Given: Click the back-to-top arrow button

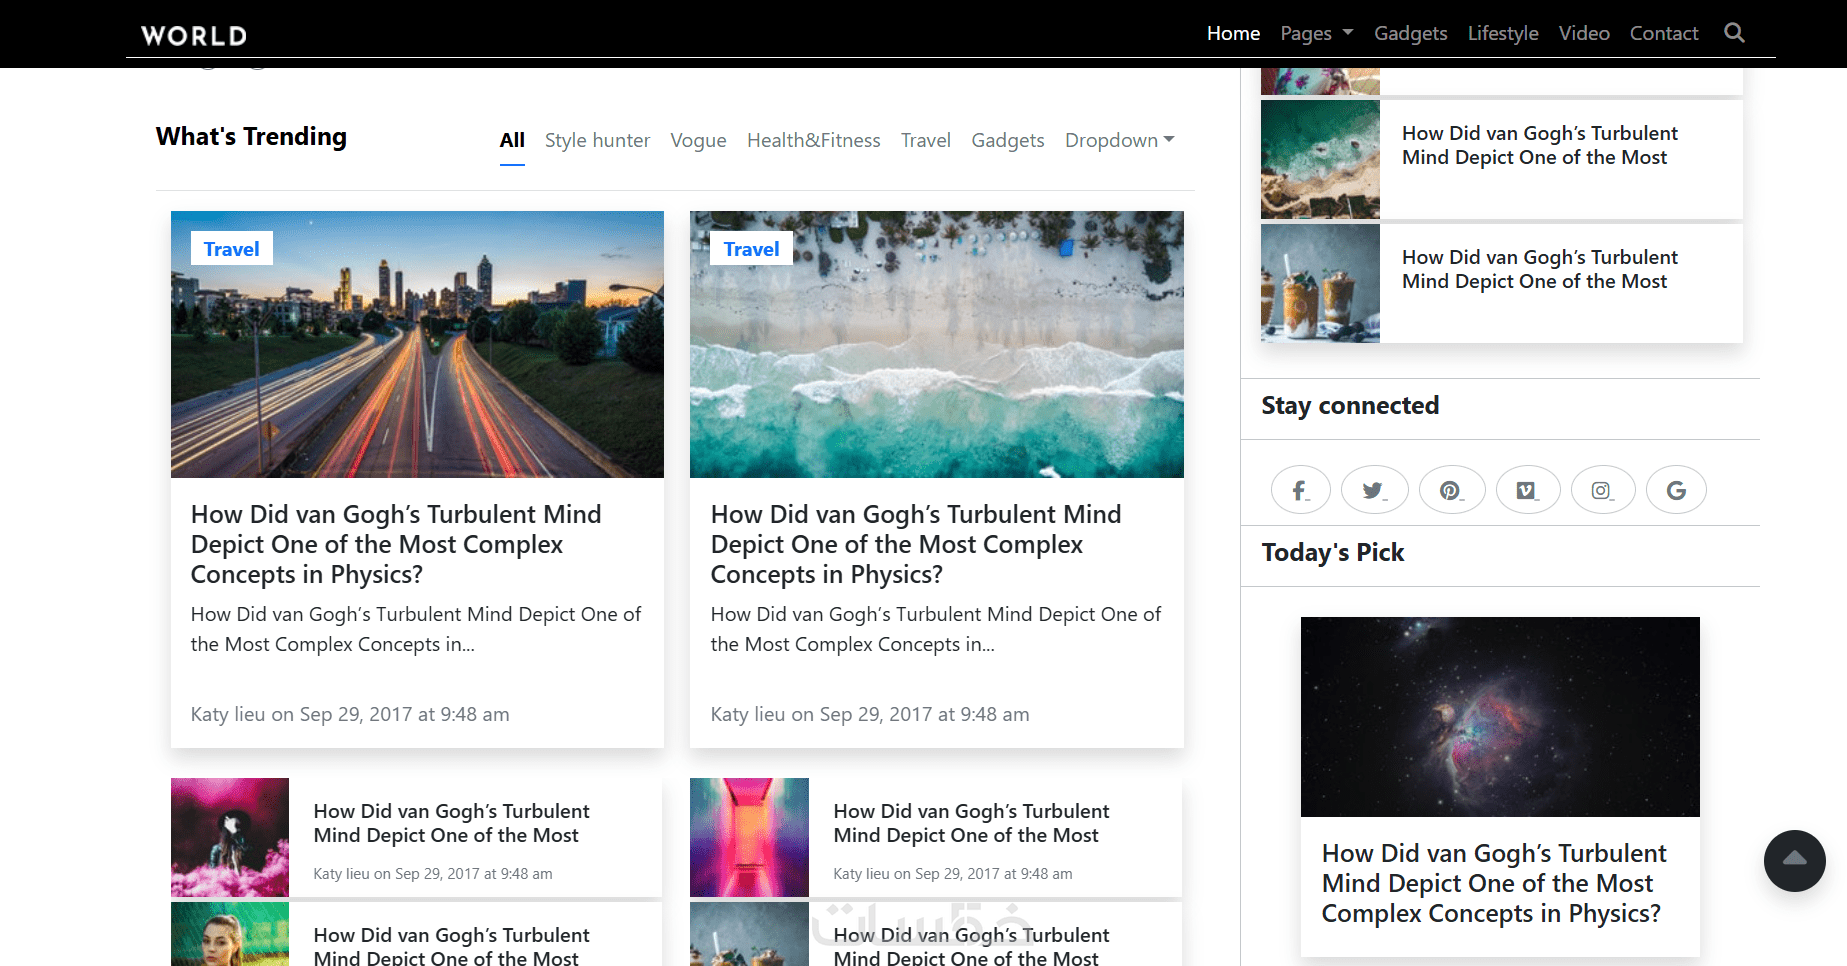Looking at the screenshot, I should (x=1795, y=861).
